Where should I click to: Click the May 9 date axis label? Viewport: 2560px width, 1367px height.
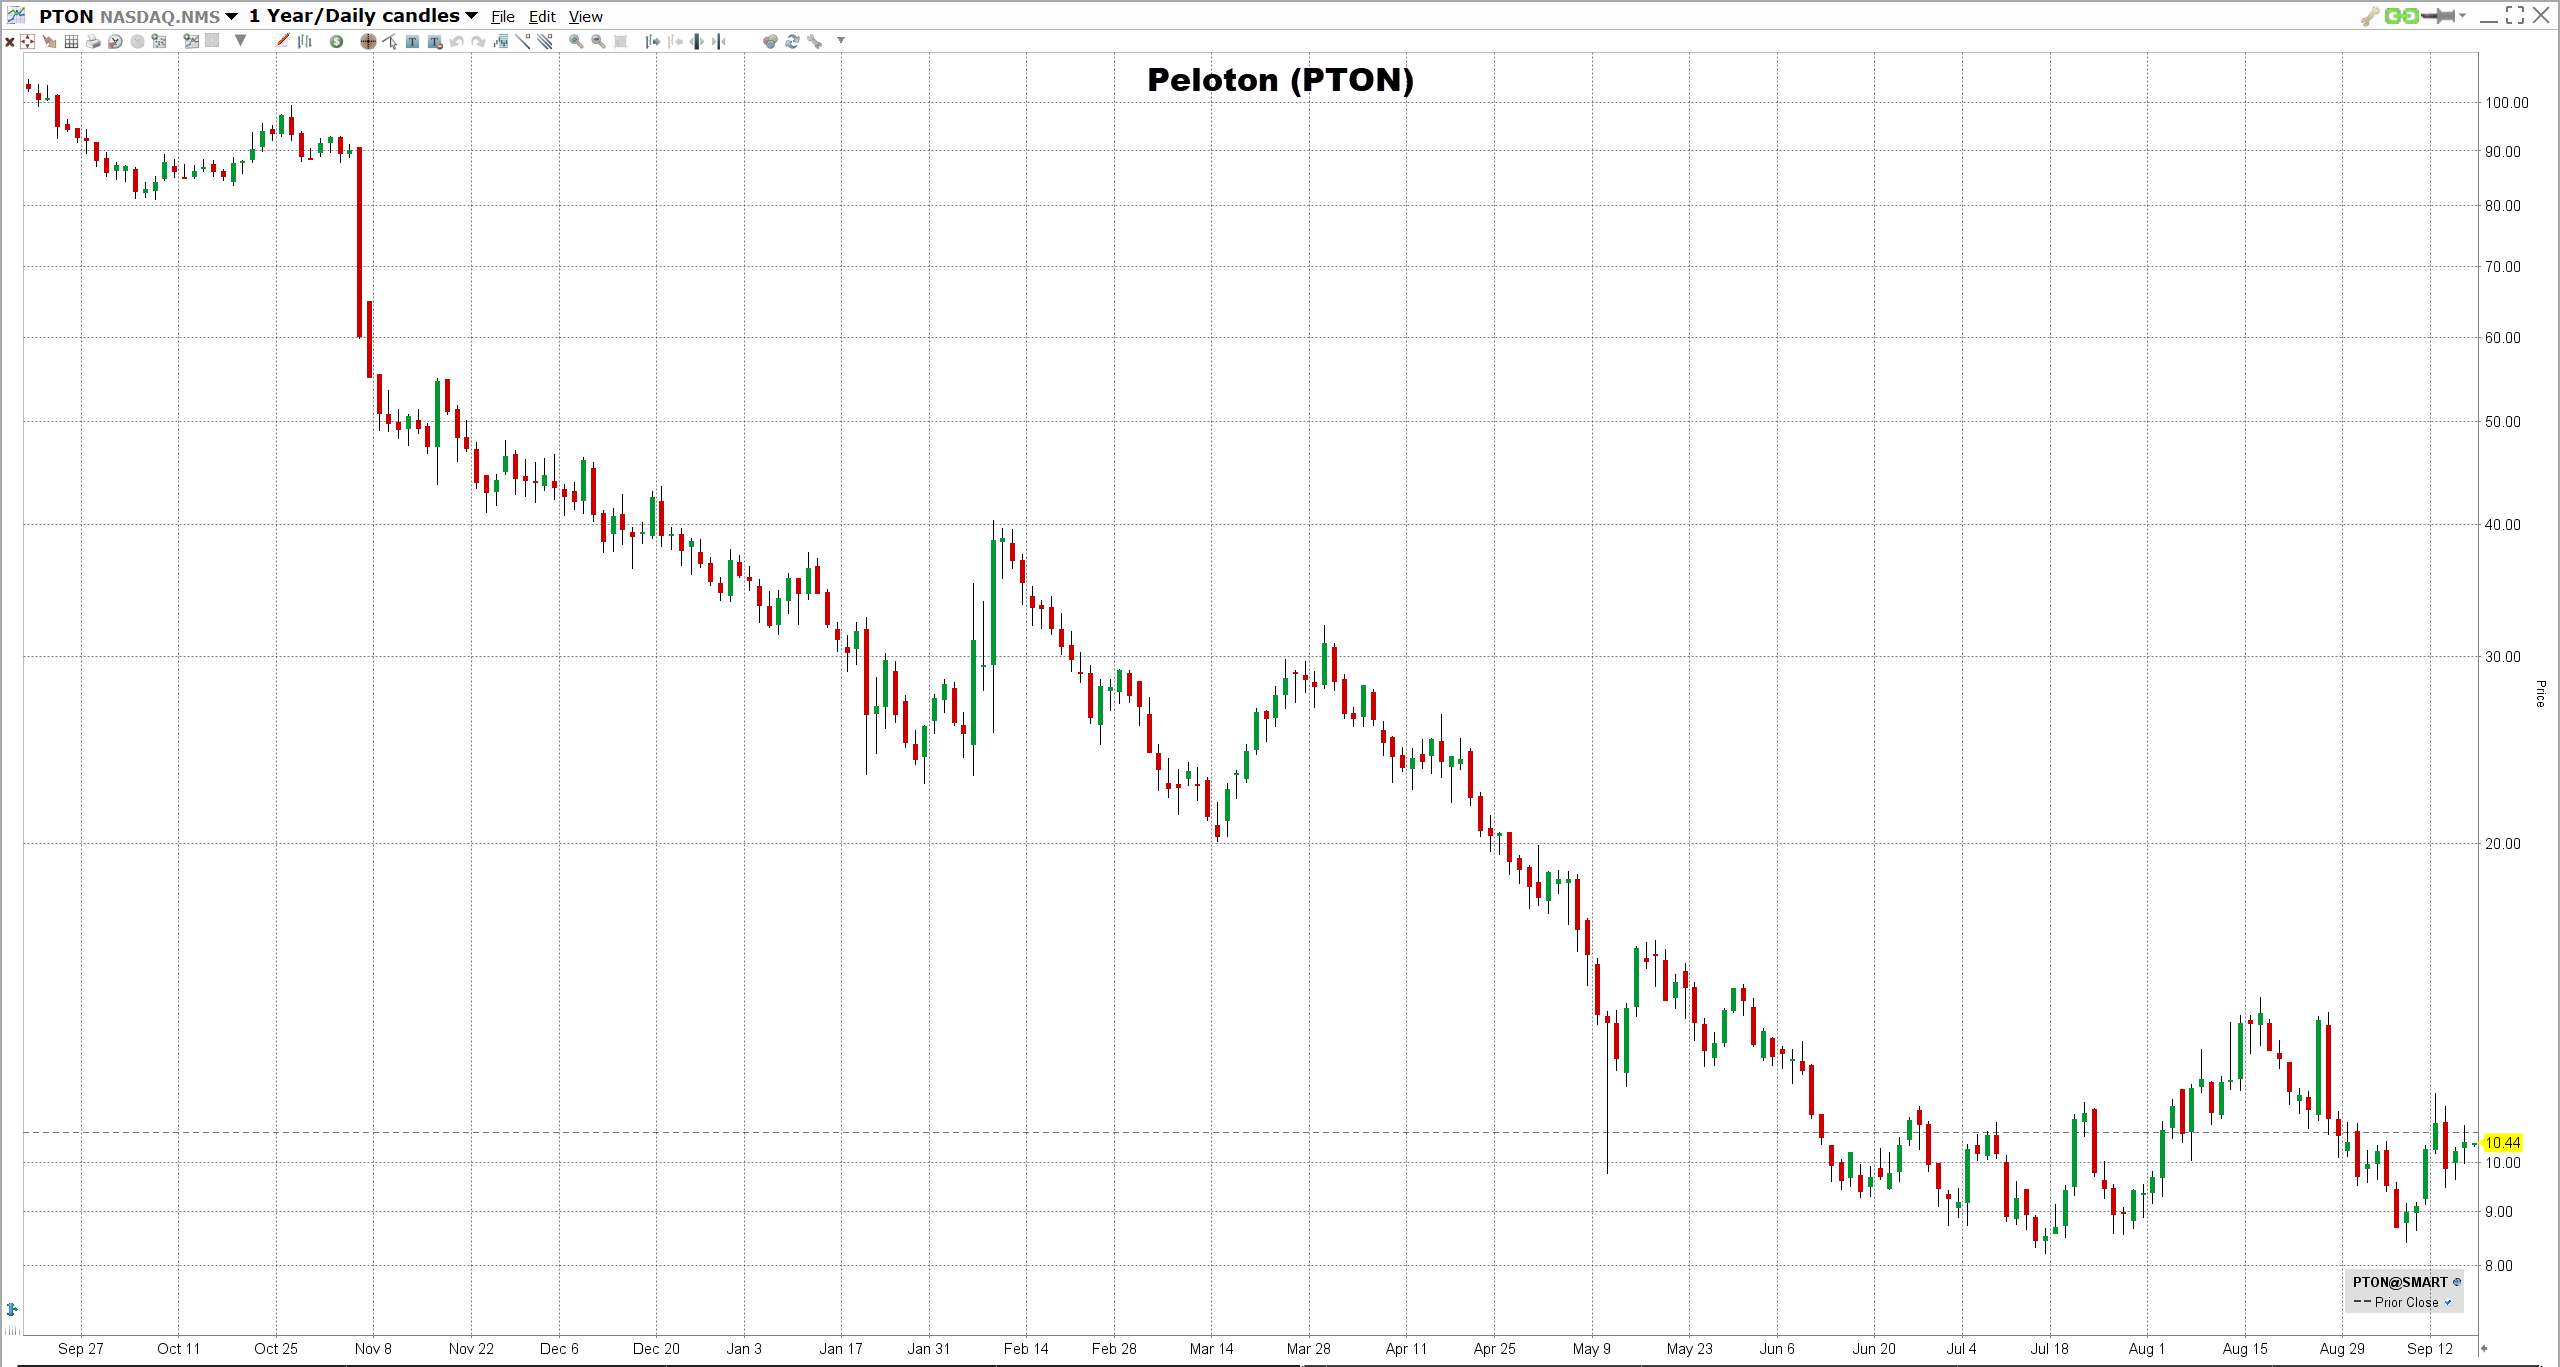click(1592, 1349)
